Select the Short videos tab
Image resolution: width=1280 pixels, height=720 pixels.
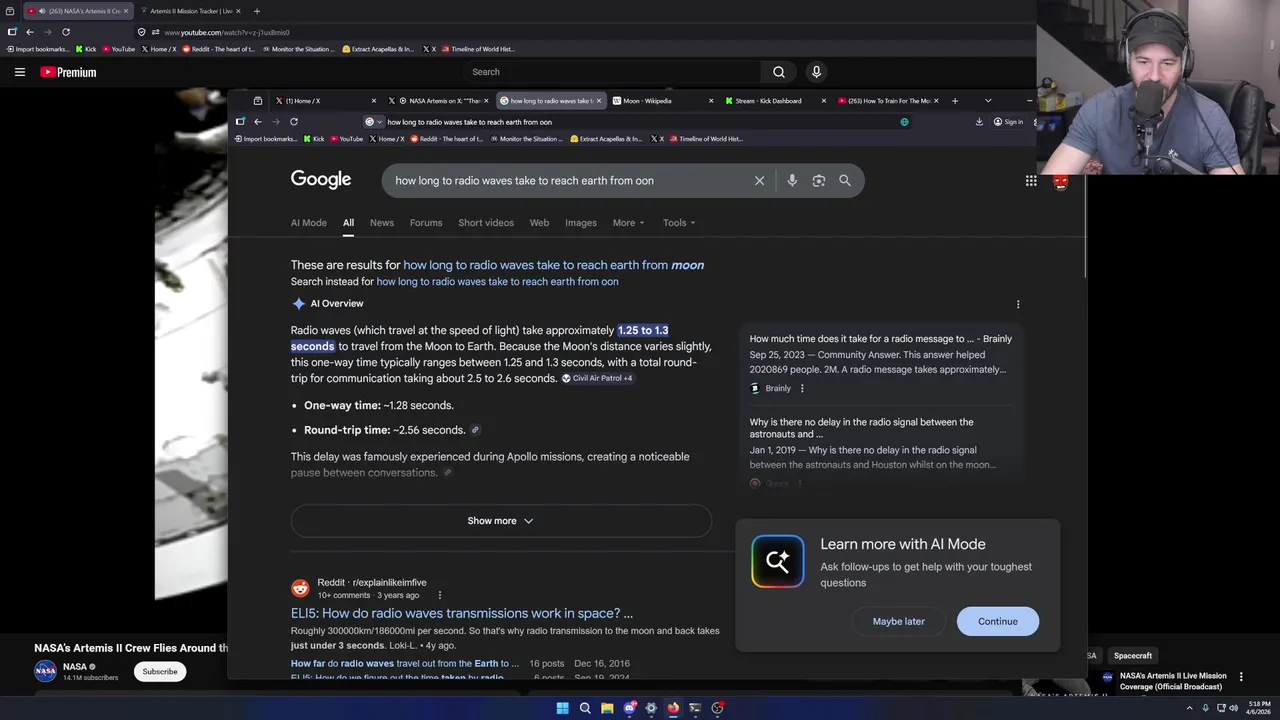pyautogui.click(x=486, y=223)
